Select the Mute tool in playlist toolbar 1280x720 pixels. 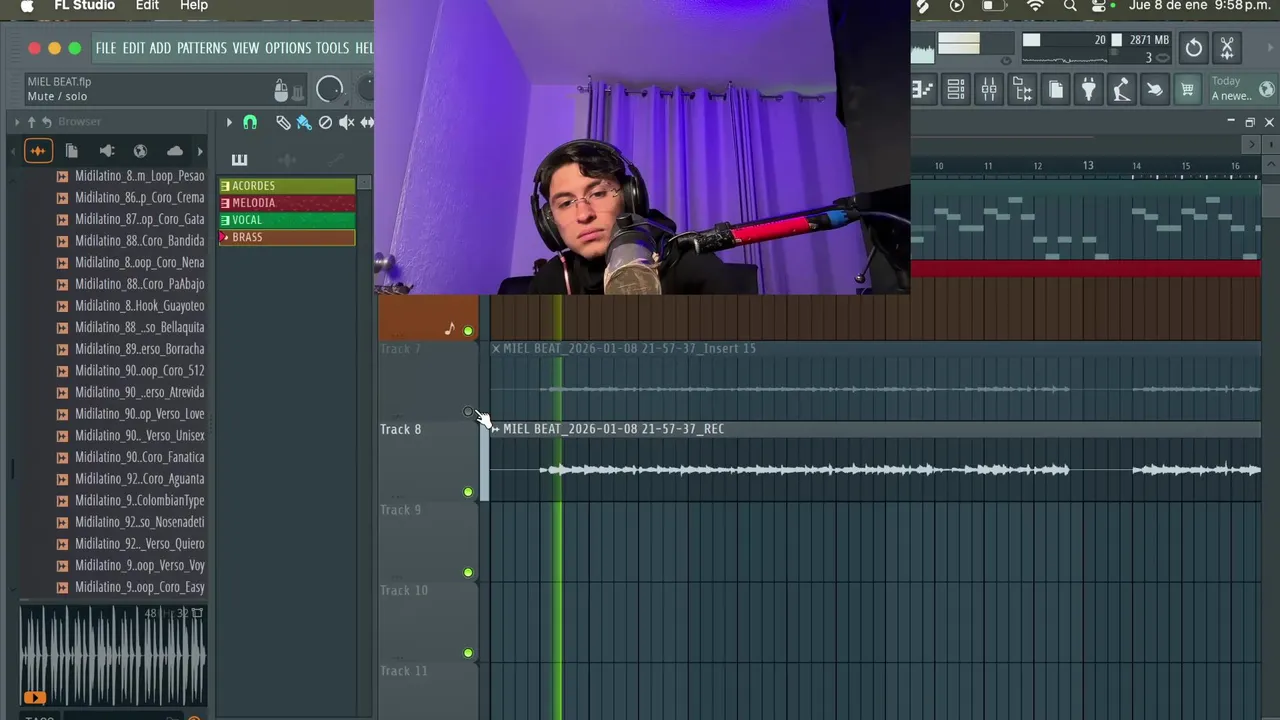click(347, 122)
